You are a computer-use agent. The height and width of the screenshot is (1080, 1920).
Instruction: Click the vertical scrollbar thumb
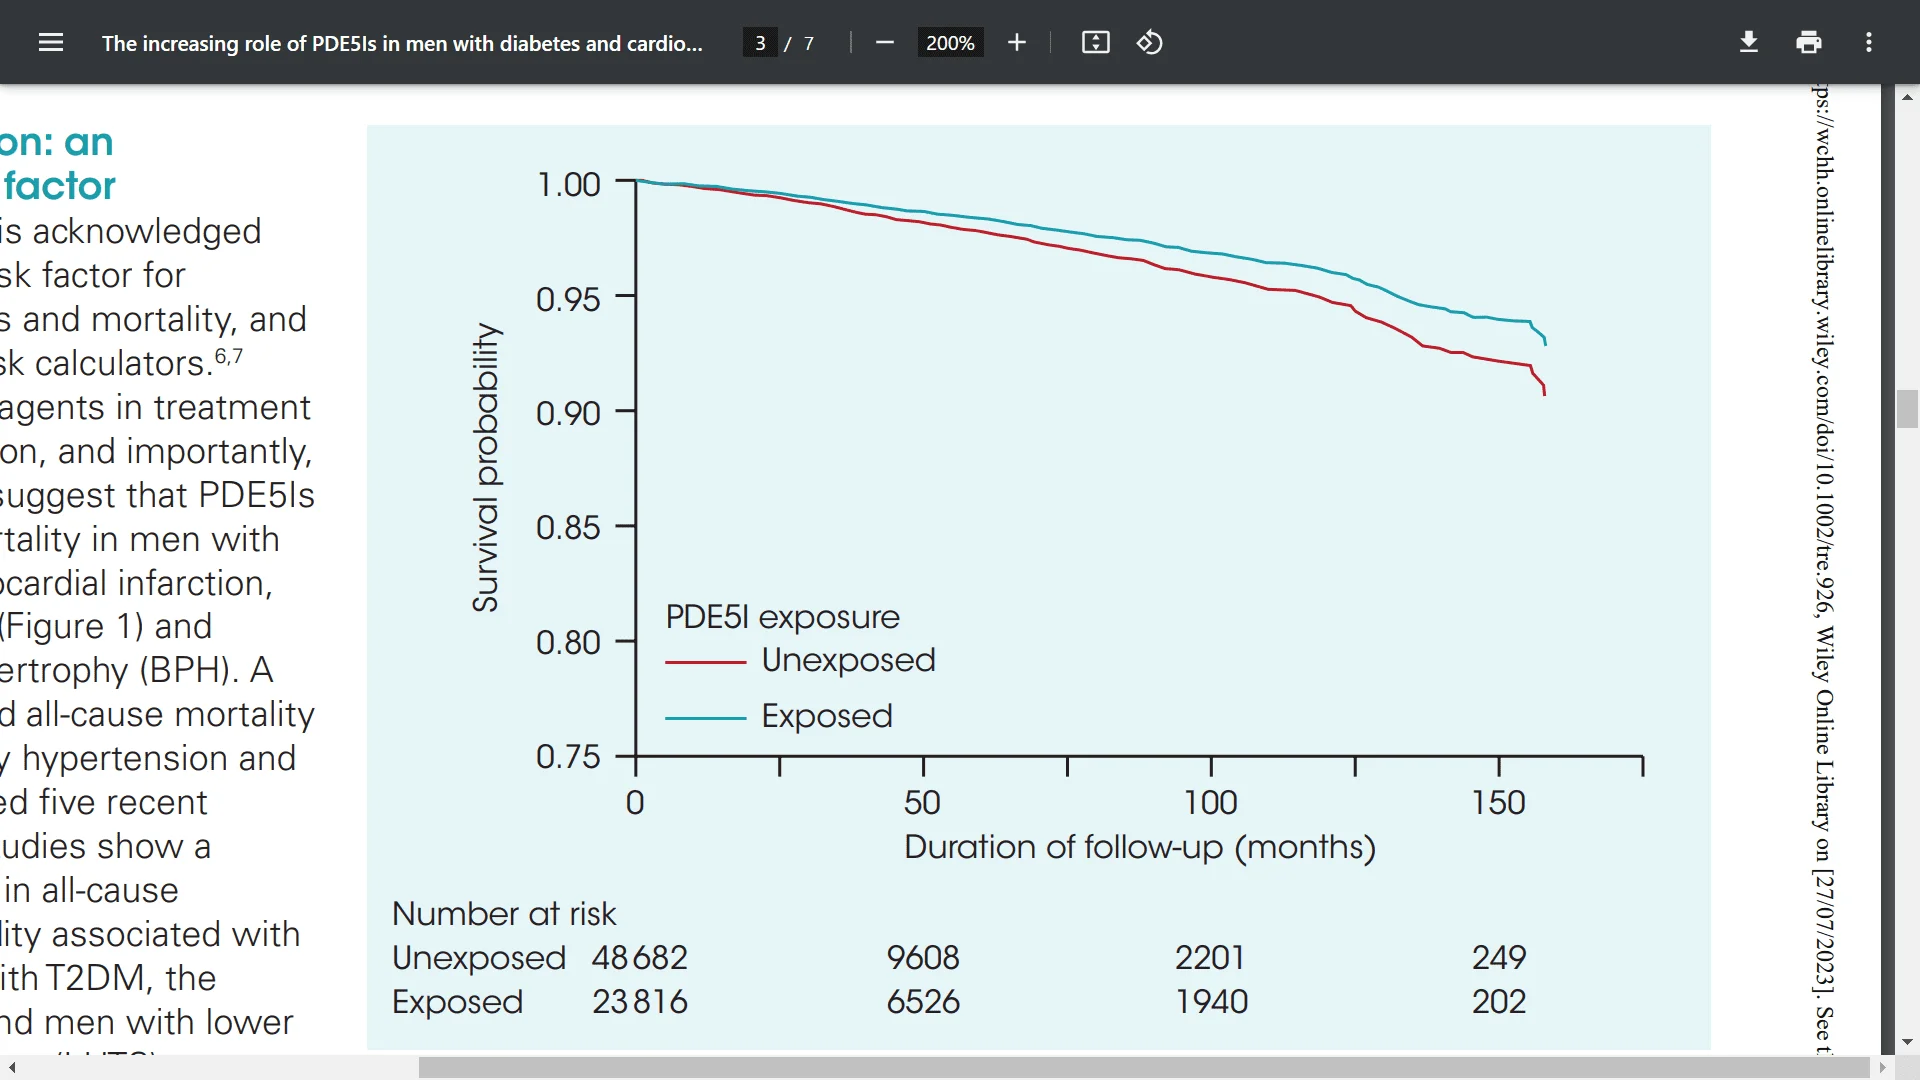click(1907, 409)
